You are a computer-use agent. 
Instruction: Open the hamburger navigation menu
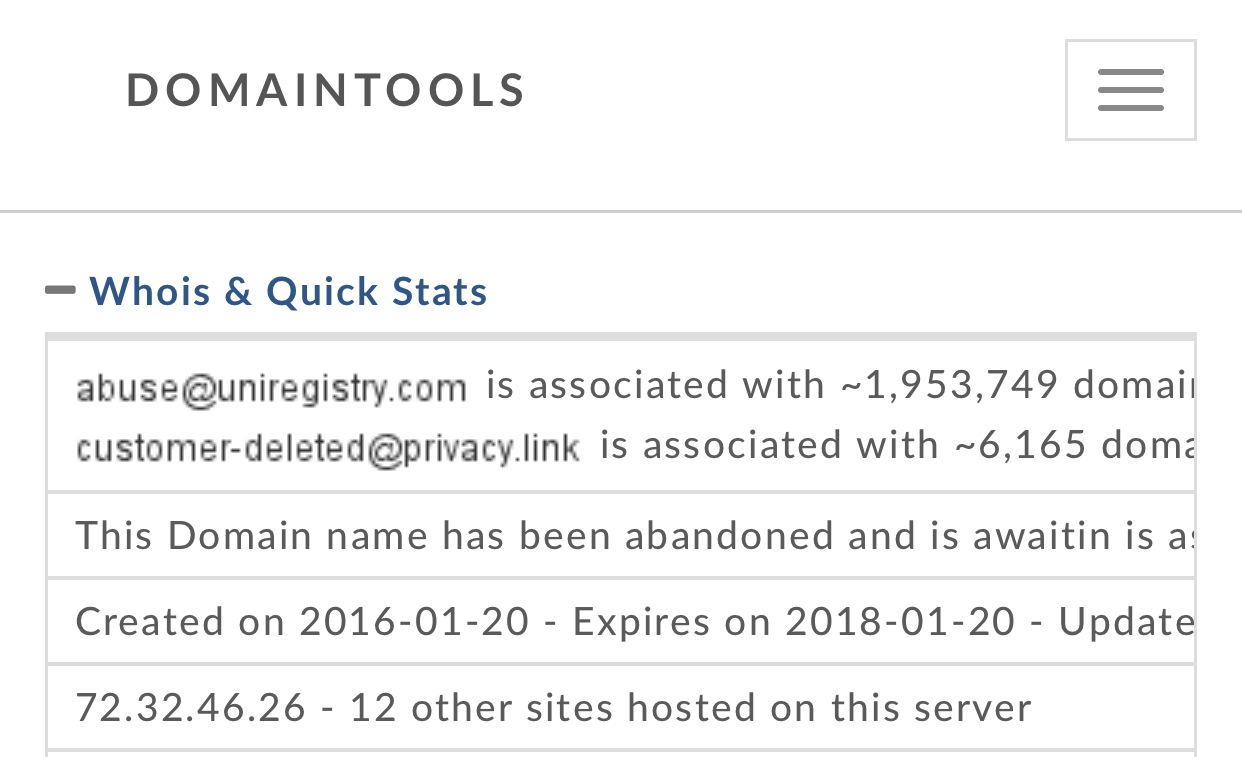click(x=1130, y=90)
